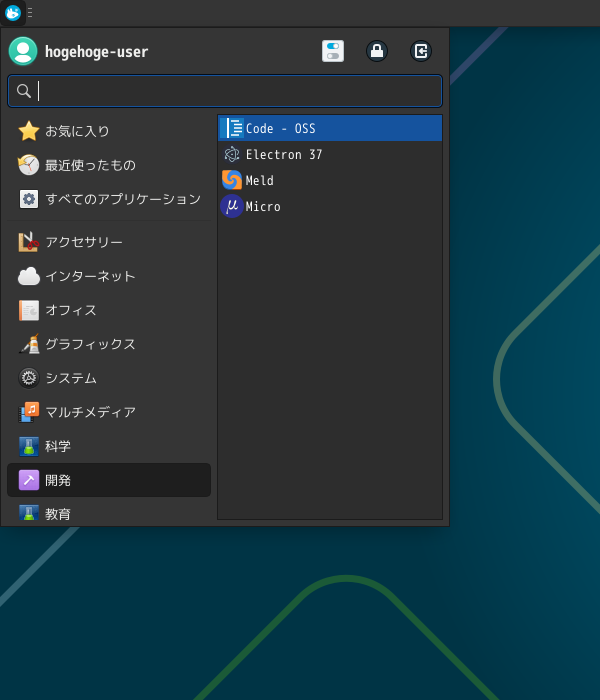The height and width of the screenshot is (700, 600).
Task: Click the lock screen padlock icon
Action: pos(377,51)
